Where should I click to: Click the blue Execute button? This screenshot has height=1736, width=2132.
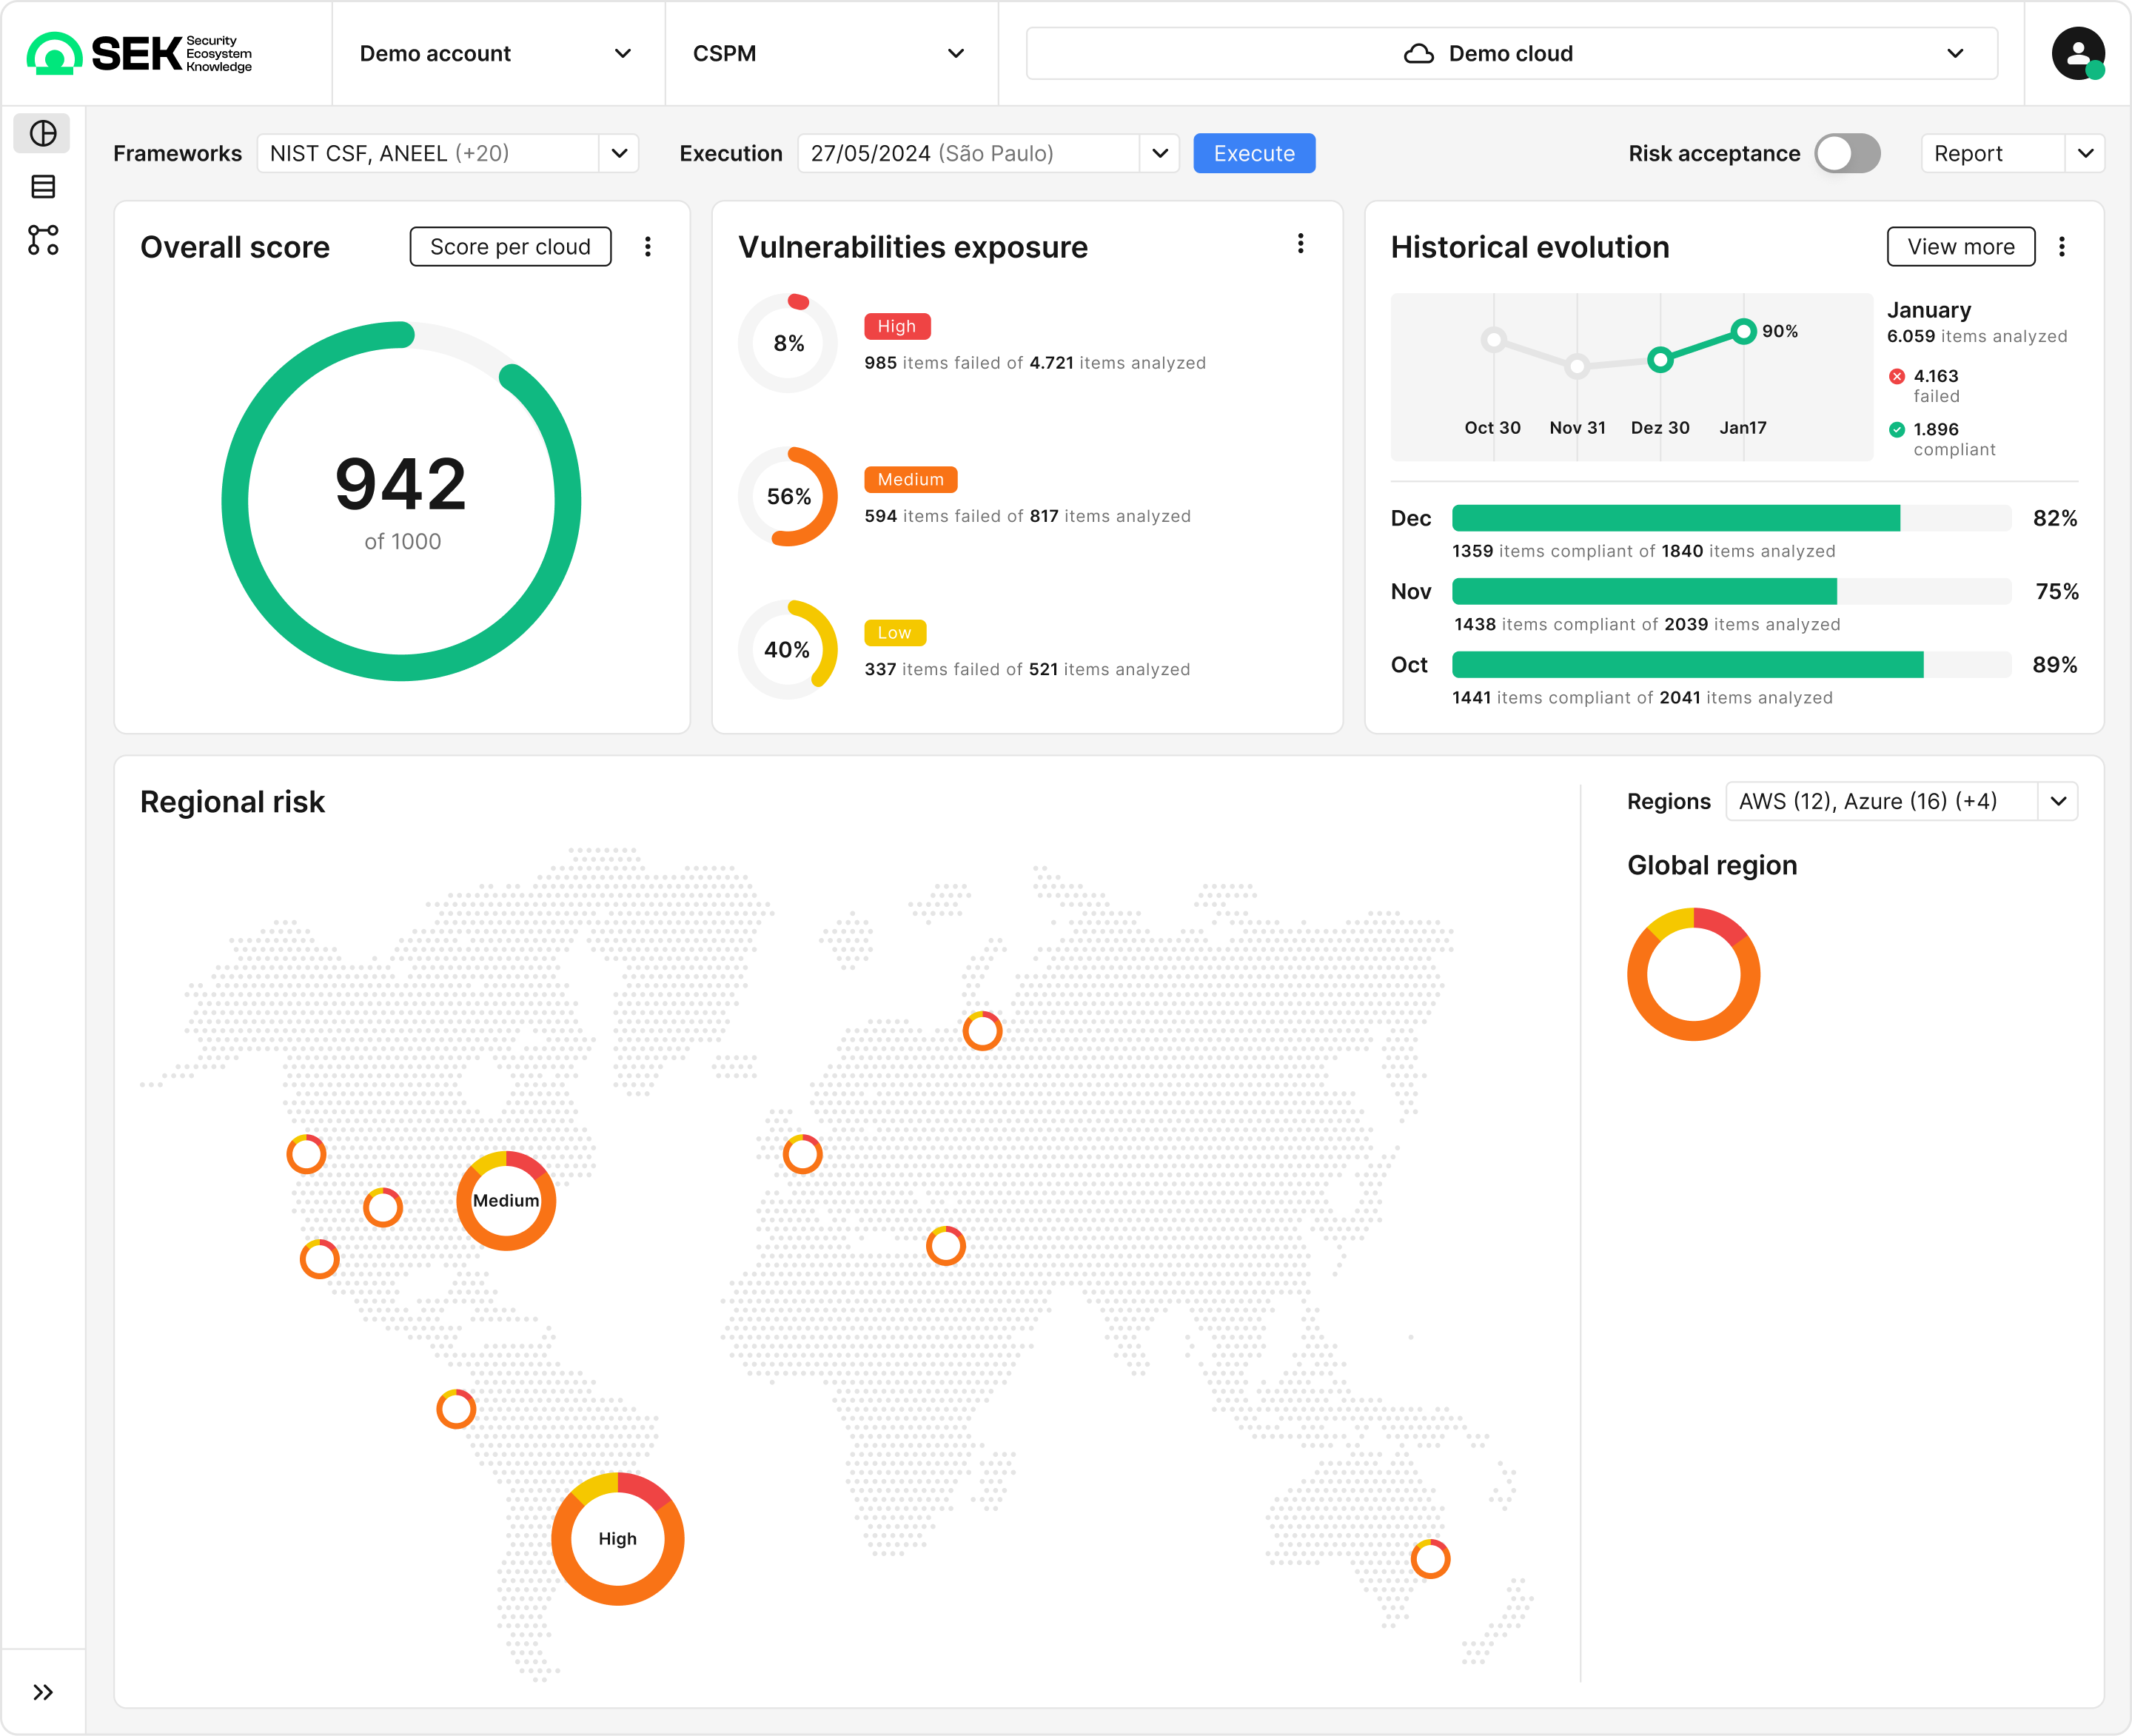tap(1254, 154)
